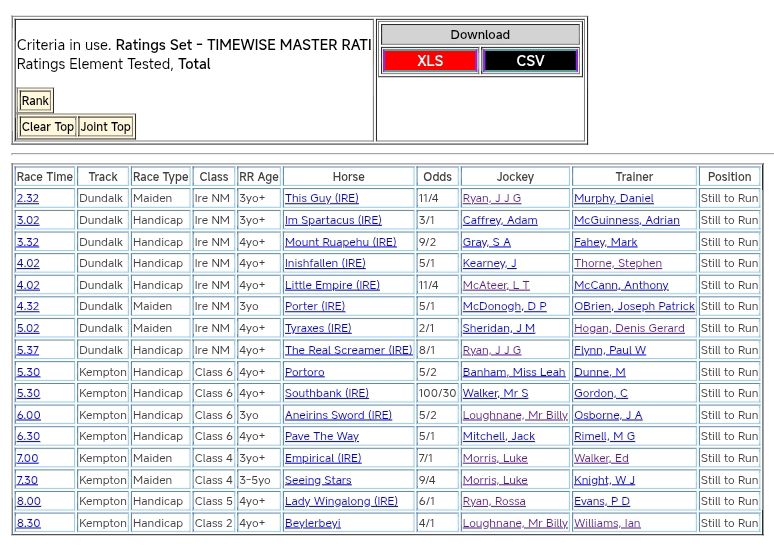The height and width of the screenshot is (553, 774).
Task: Open trainer Hogan, Denis Gerard link
Action: pos(629,328)
